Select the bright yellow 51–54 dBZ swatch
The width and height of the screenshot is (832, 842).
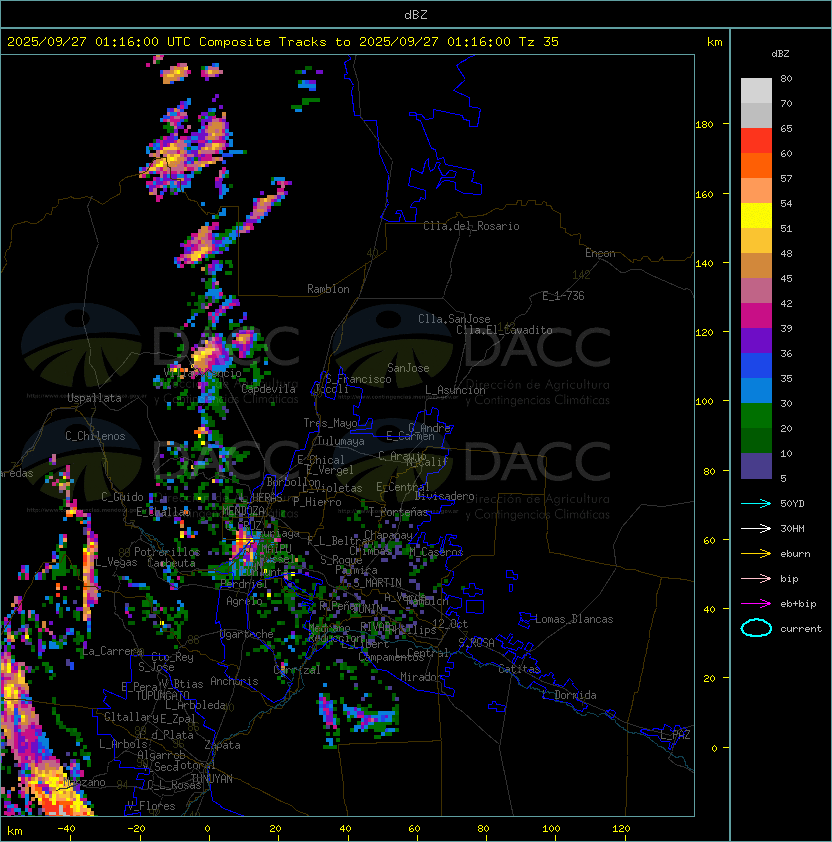pos(756,216)
